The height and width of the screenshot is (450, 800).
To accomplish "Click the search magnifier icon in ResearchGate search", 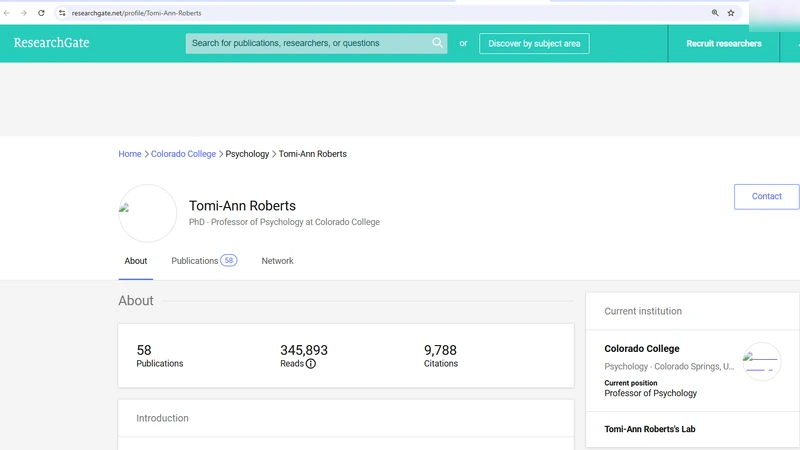I will [437, 43].
